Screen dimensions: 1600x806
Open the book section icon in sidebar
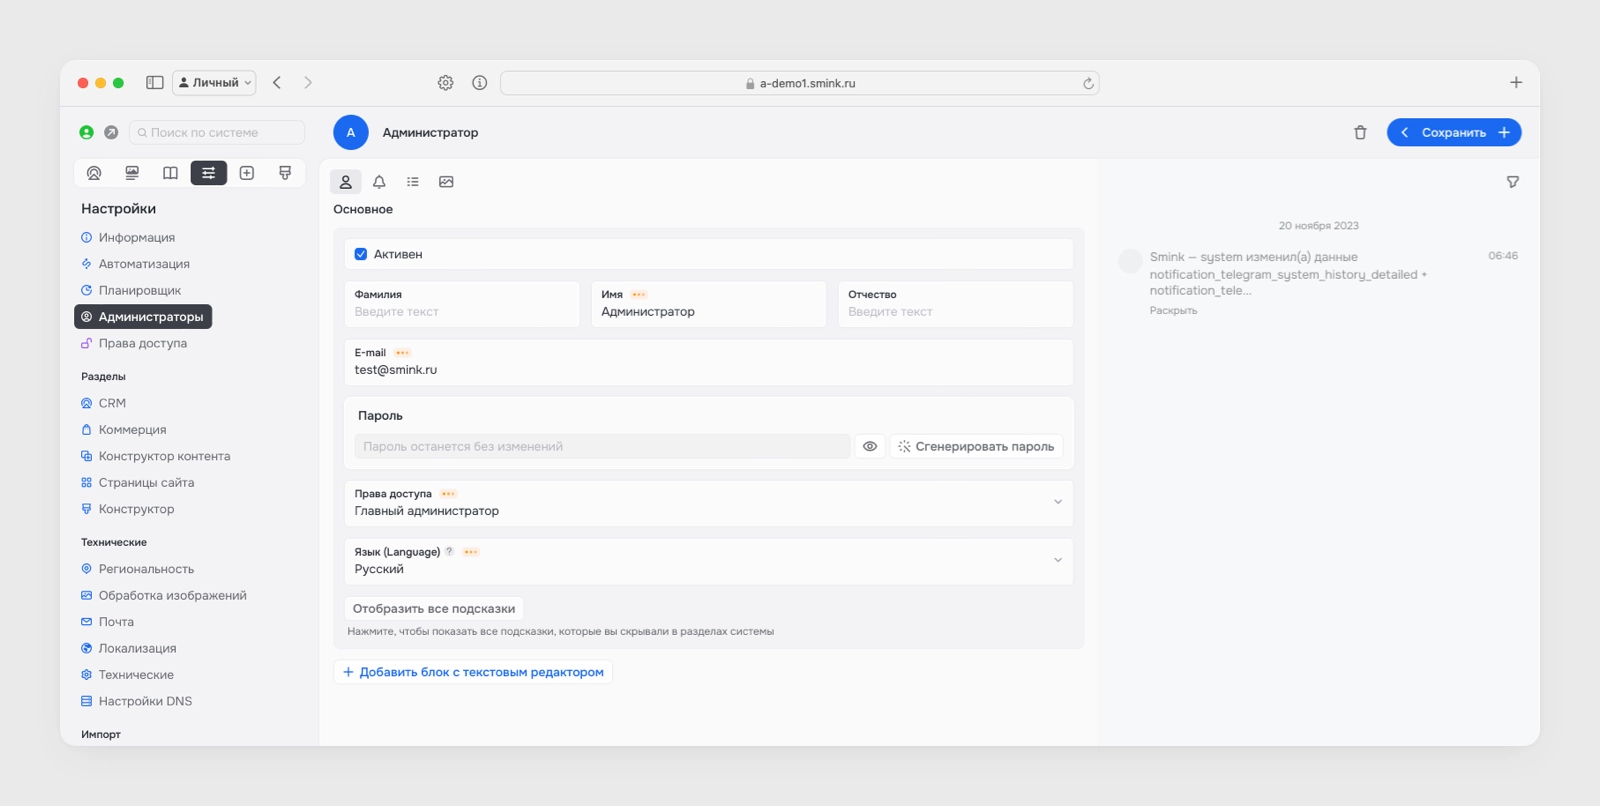[x=170, y=173]
